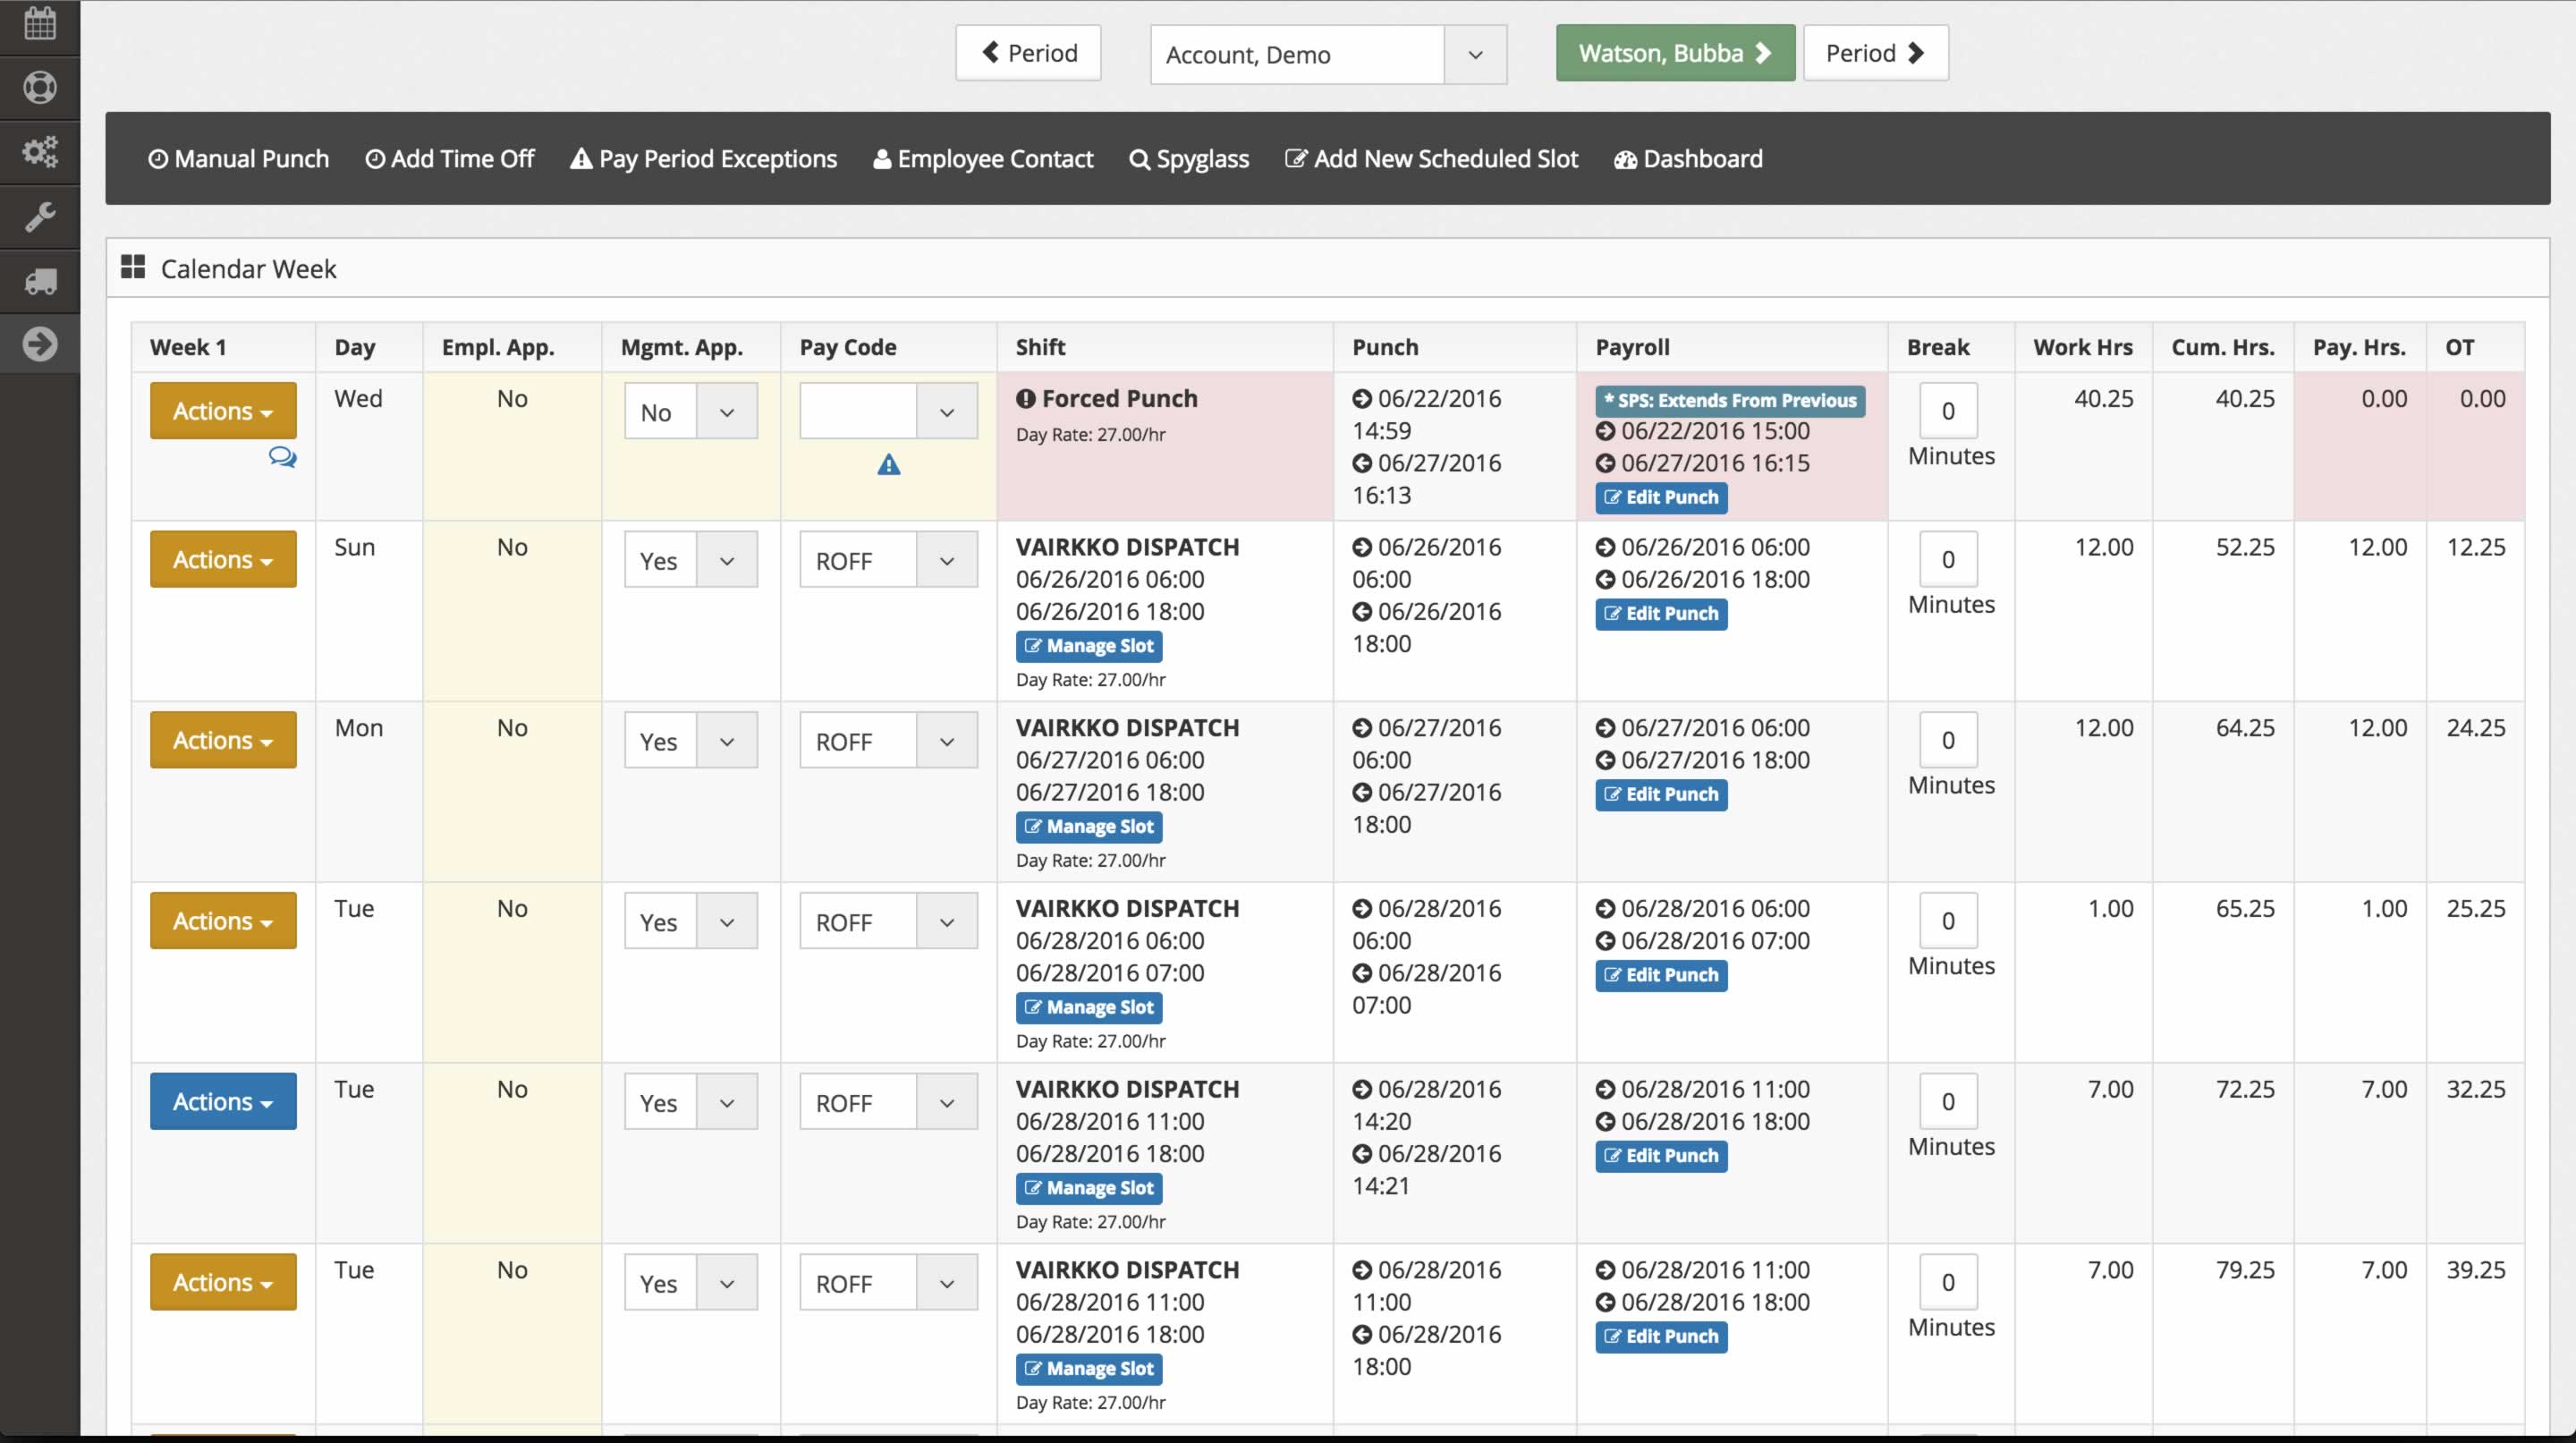Screen dimensions: 2576x1443
Task: Click the wrench tools sidebar icon
Action: coord(39,216)
